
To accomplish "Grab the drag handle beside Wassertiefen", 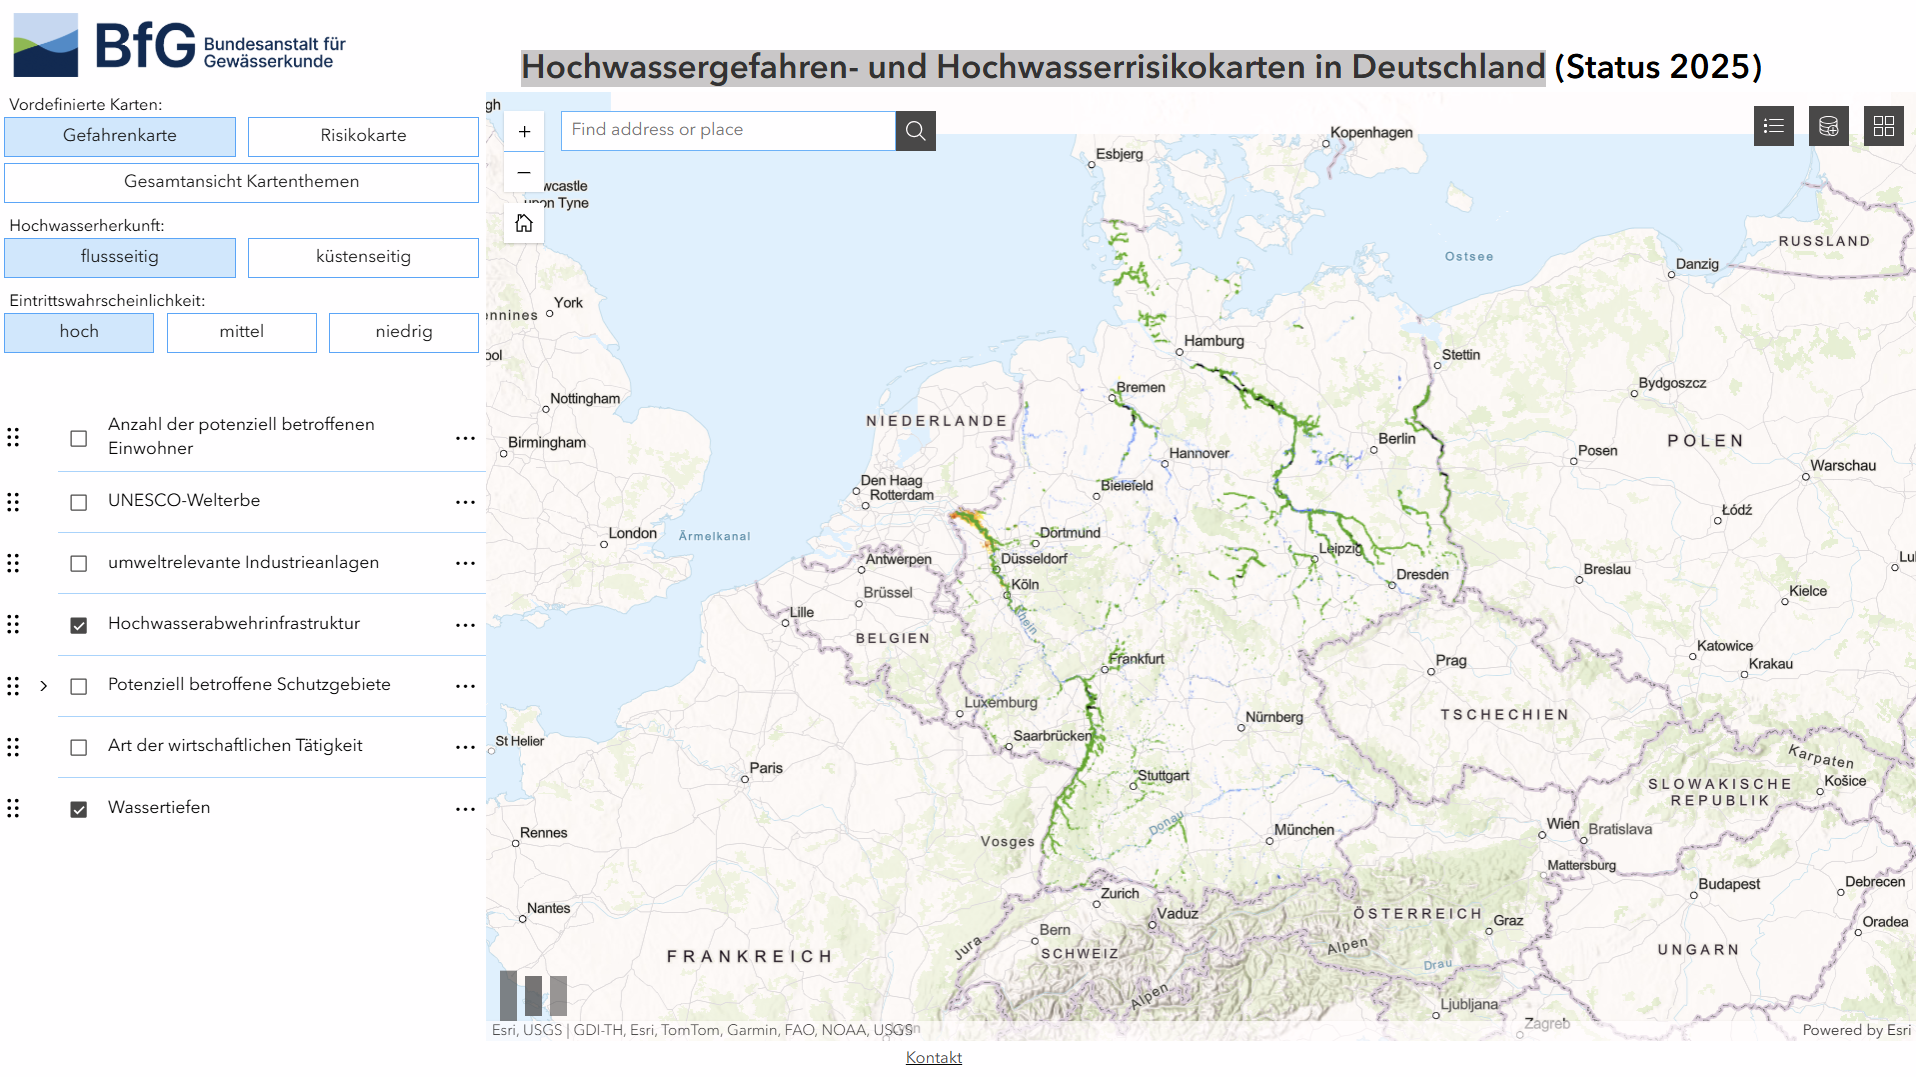I will click(x=13, y=808).
